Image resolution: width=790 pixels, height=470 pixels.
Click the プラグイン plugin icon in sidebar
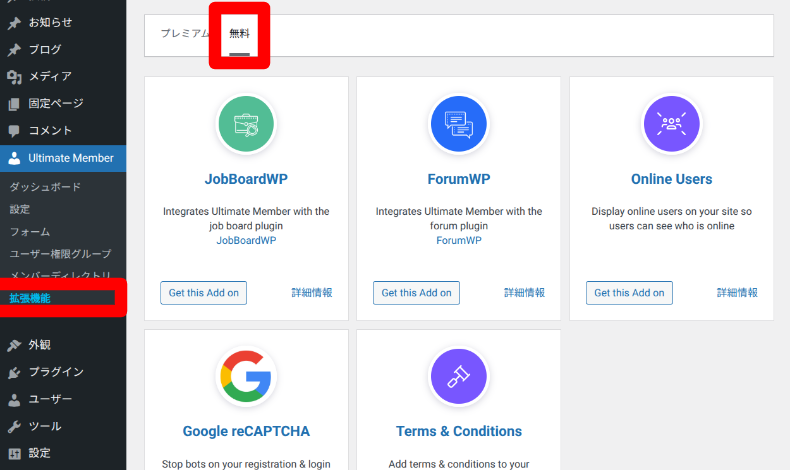tap(14, 372)
